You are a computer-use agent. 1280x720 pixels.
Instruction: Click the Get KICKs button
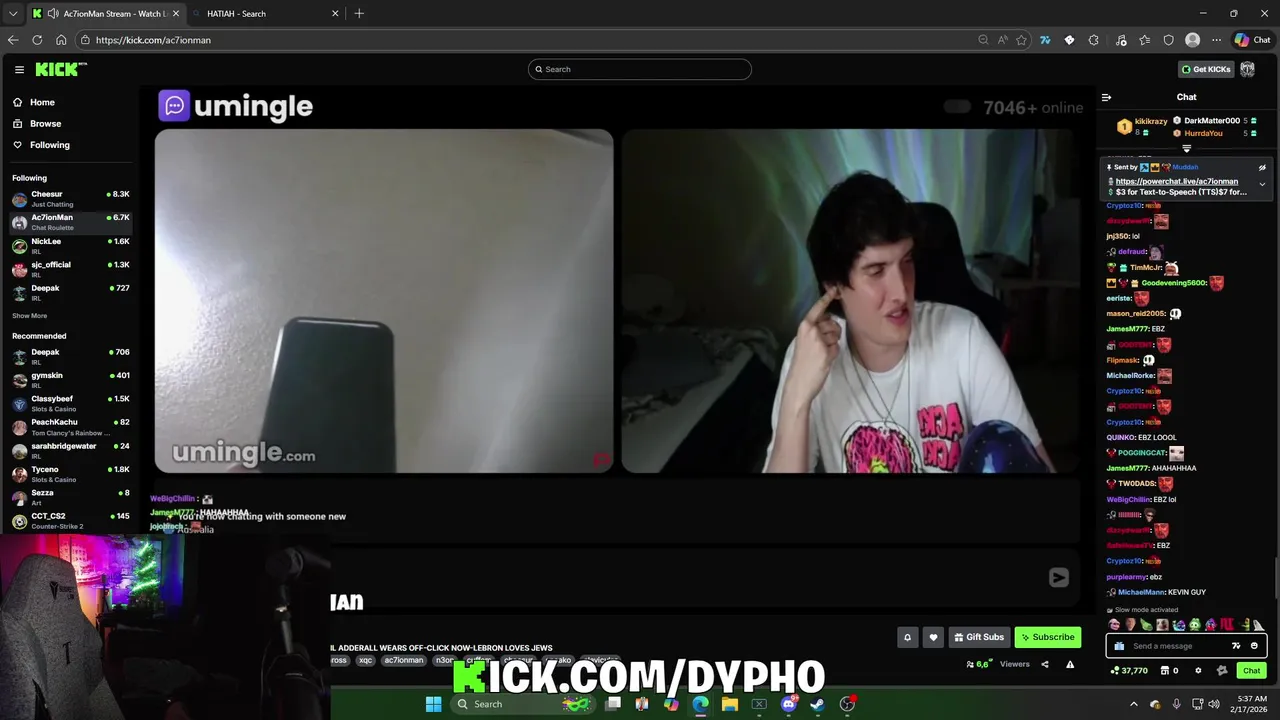coord(1206,69)
